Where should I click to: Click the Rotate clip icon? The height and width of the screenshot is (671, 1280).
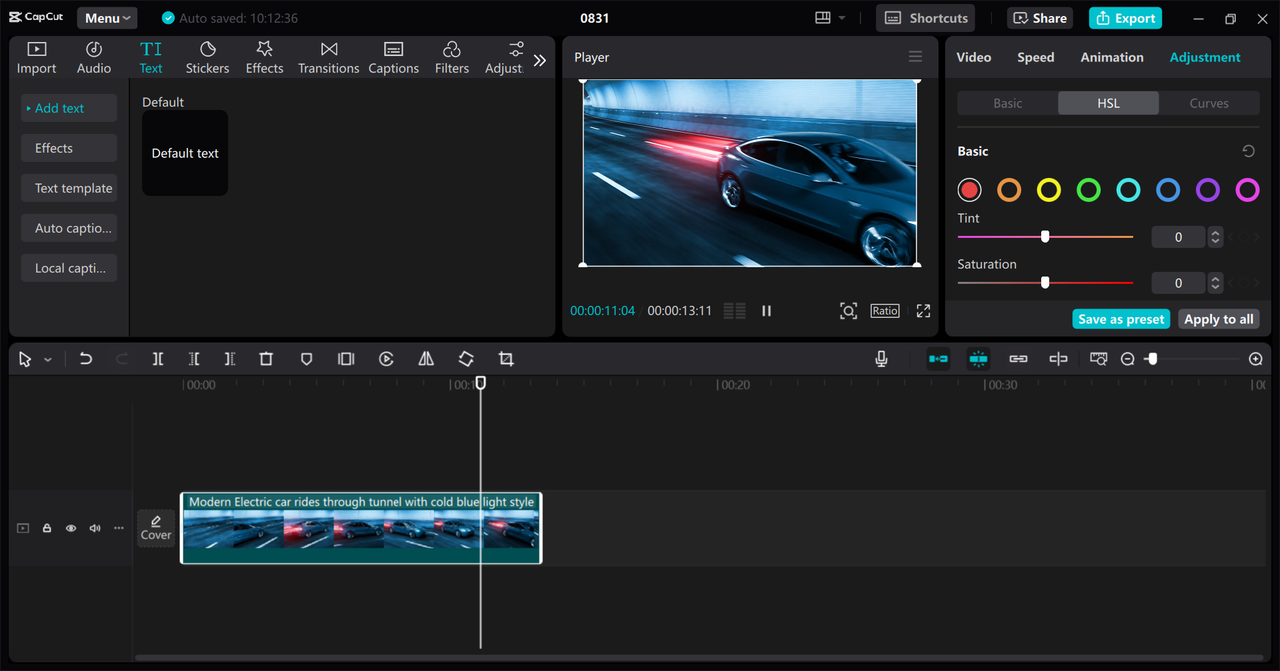pos(466,359)
